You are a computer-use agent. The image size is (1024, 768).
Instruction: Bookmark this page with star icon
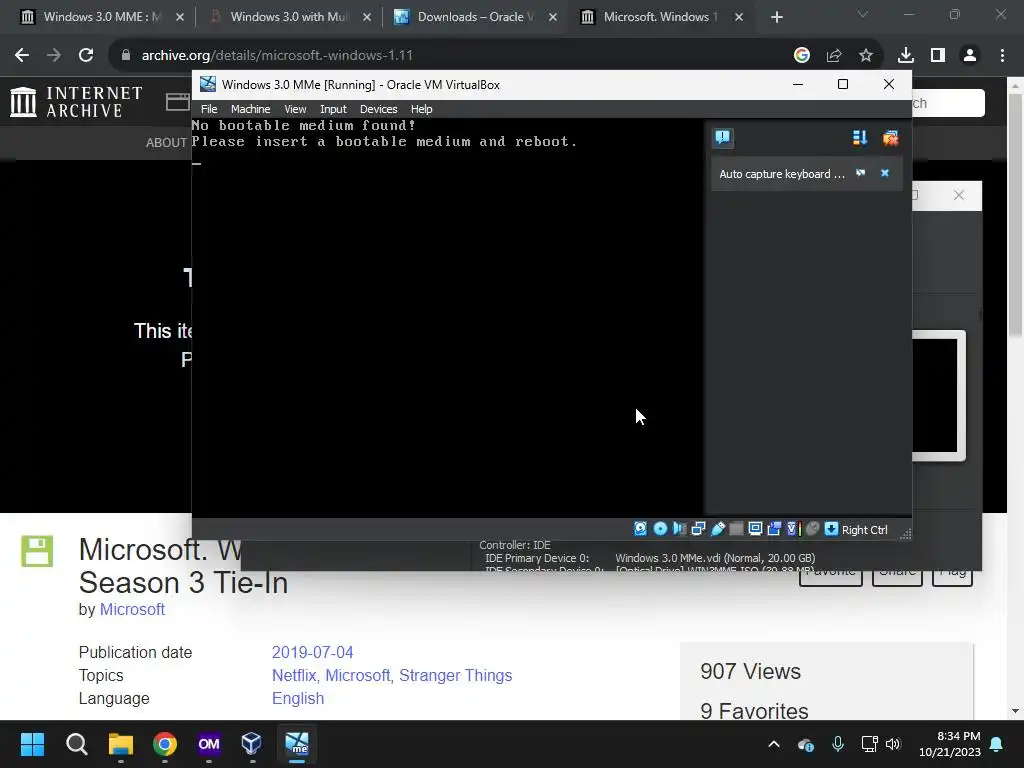pyautogui.click(x=866, y=56)
